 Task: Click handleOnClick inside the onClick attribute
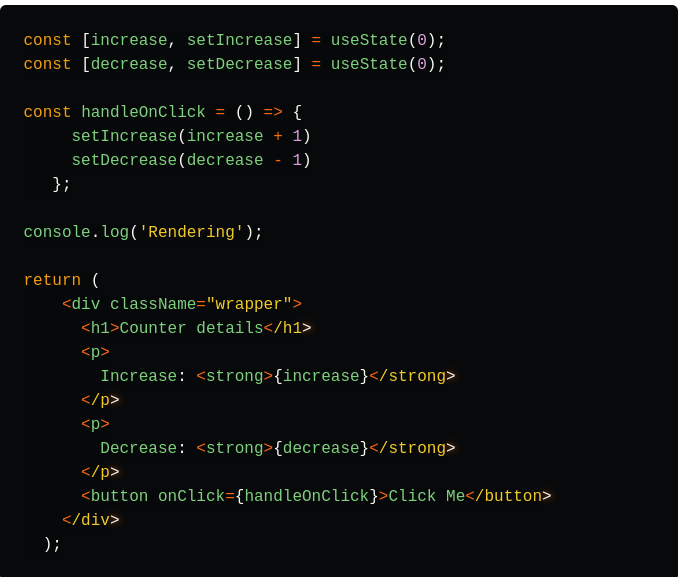307,496
